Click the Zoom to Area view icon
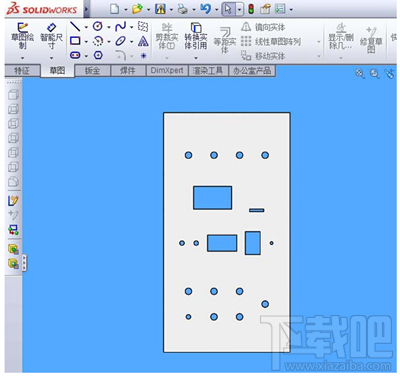 coord(375,73)
